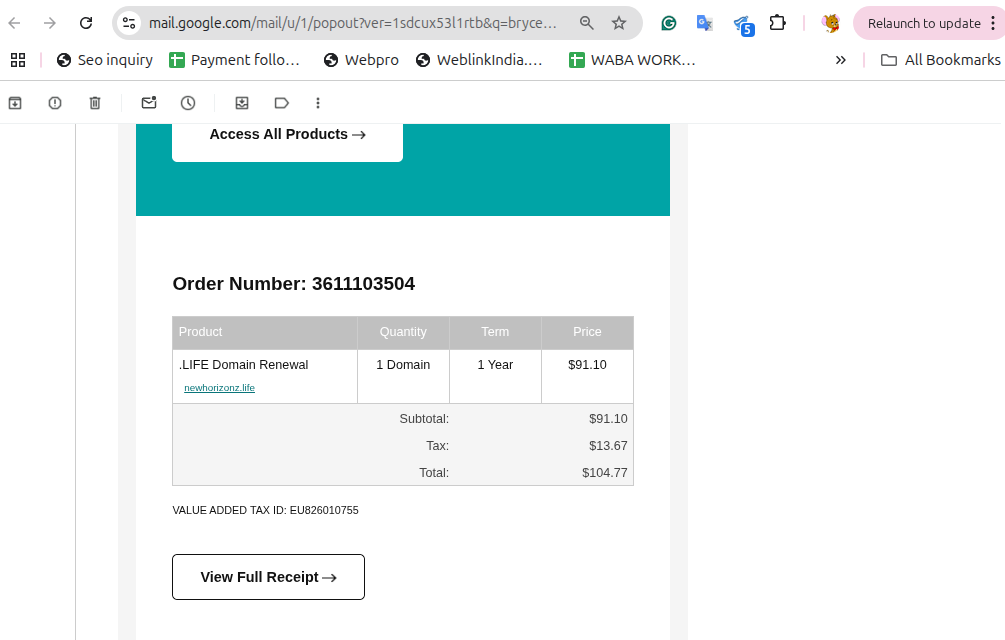Screen dimensions: 1005x640
Task: Open the Labels icon
Action: 281,102
